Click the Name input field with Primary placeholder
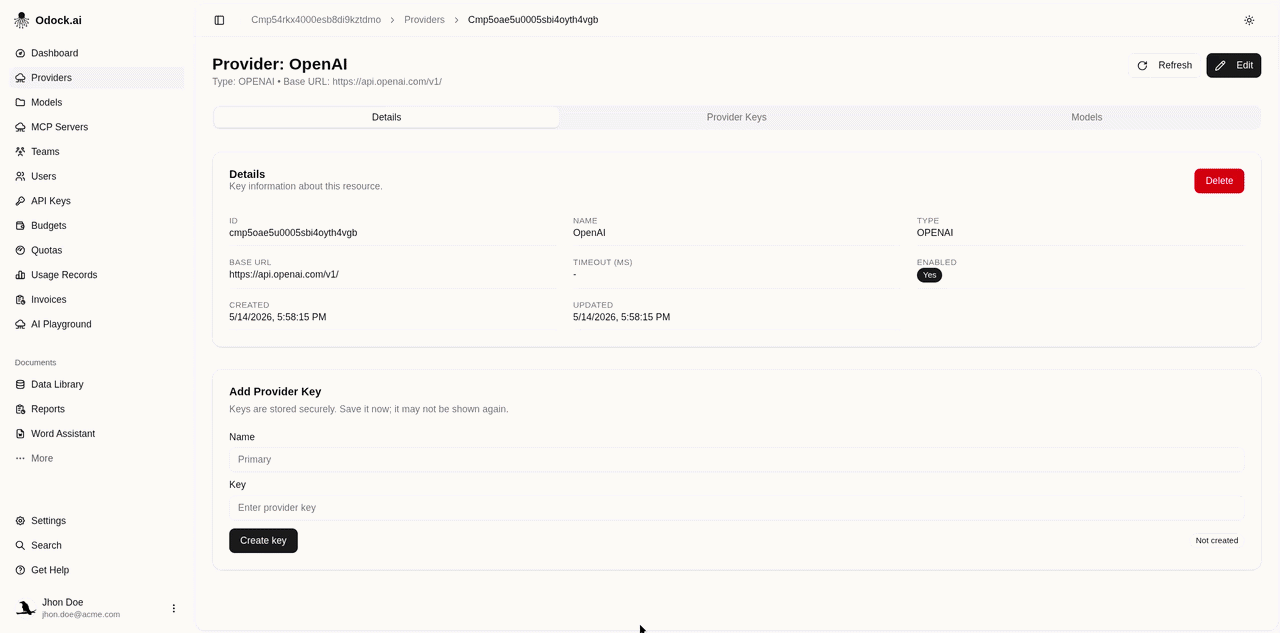 (x=736, y=459)
